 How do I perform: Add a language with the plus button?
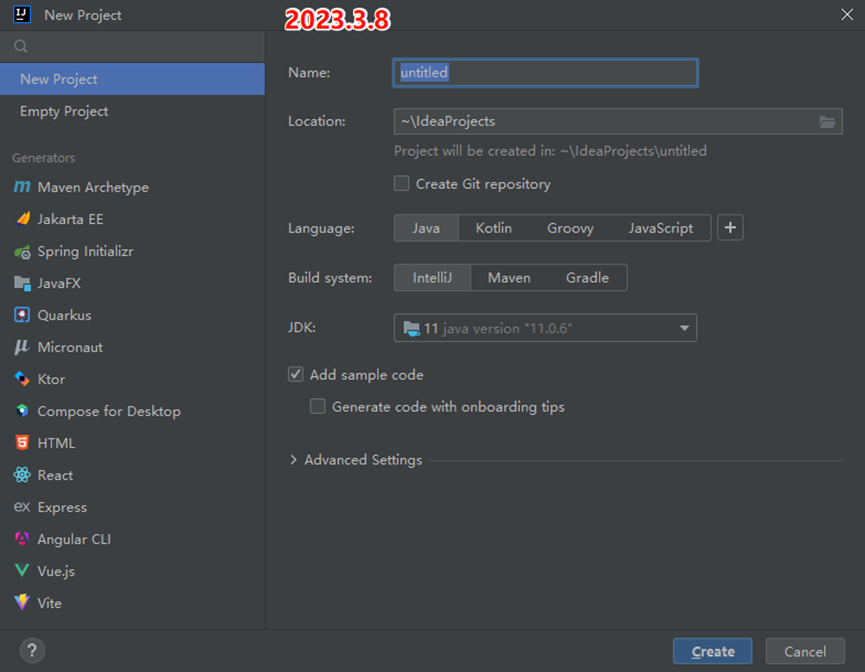point(730,227)
